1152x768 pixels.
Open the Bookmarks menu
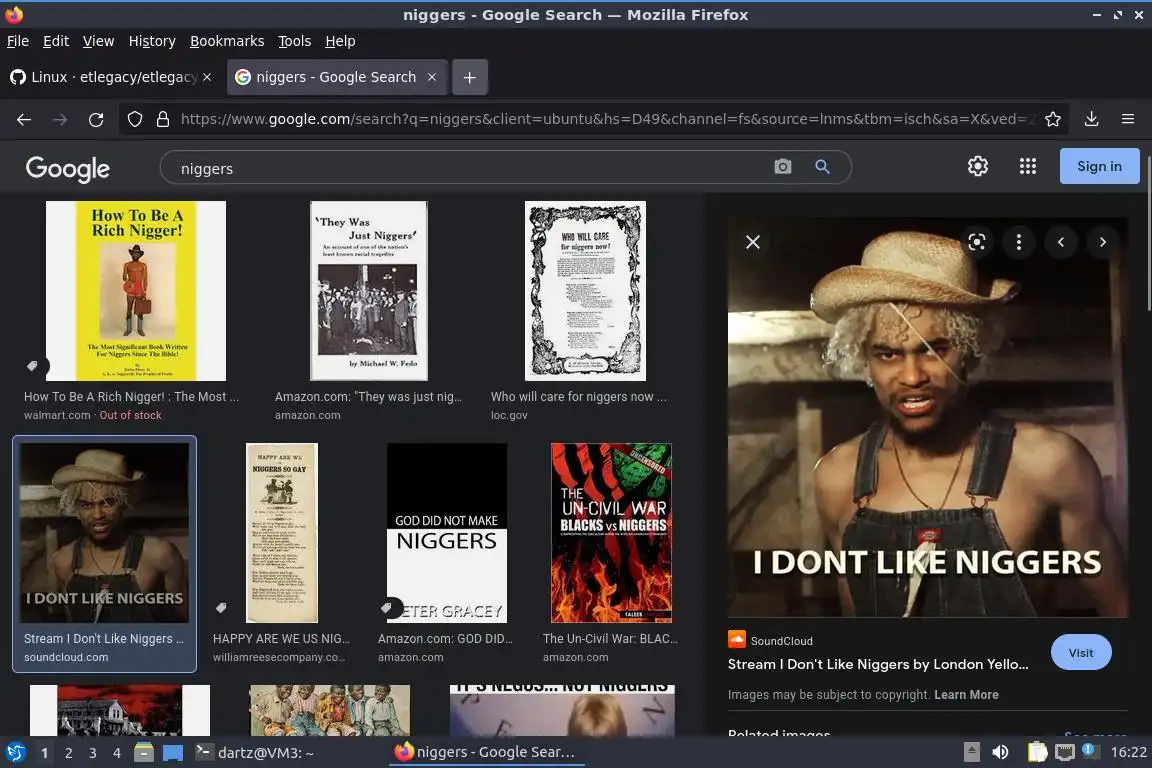(x=227, y=41)
